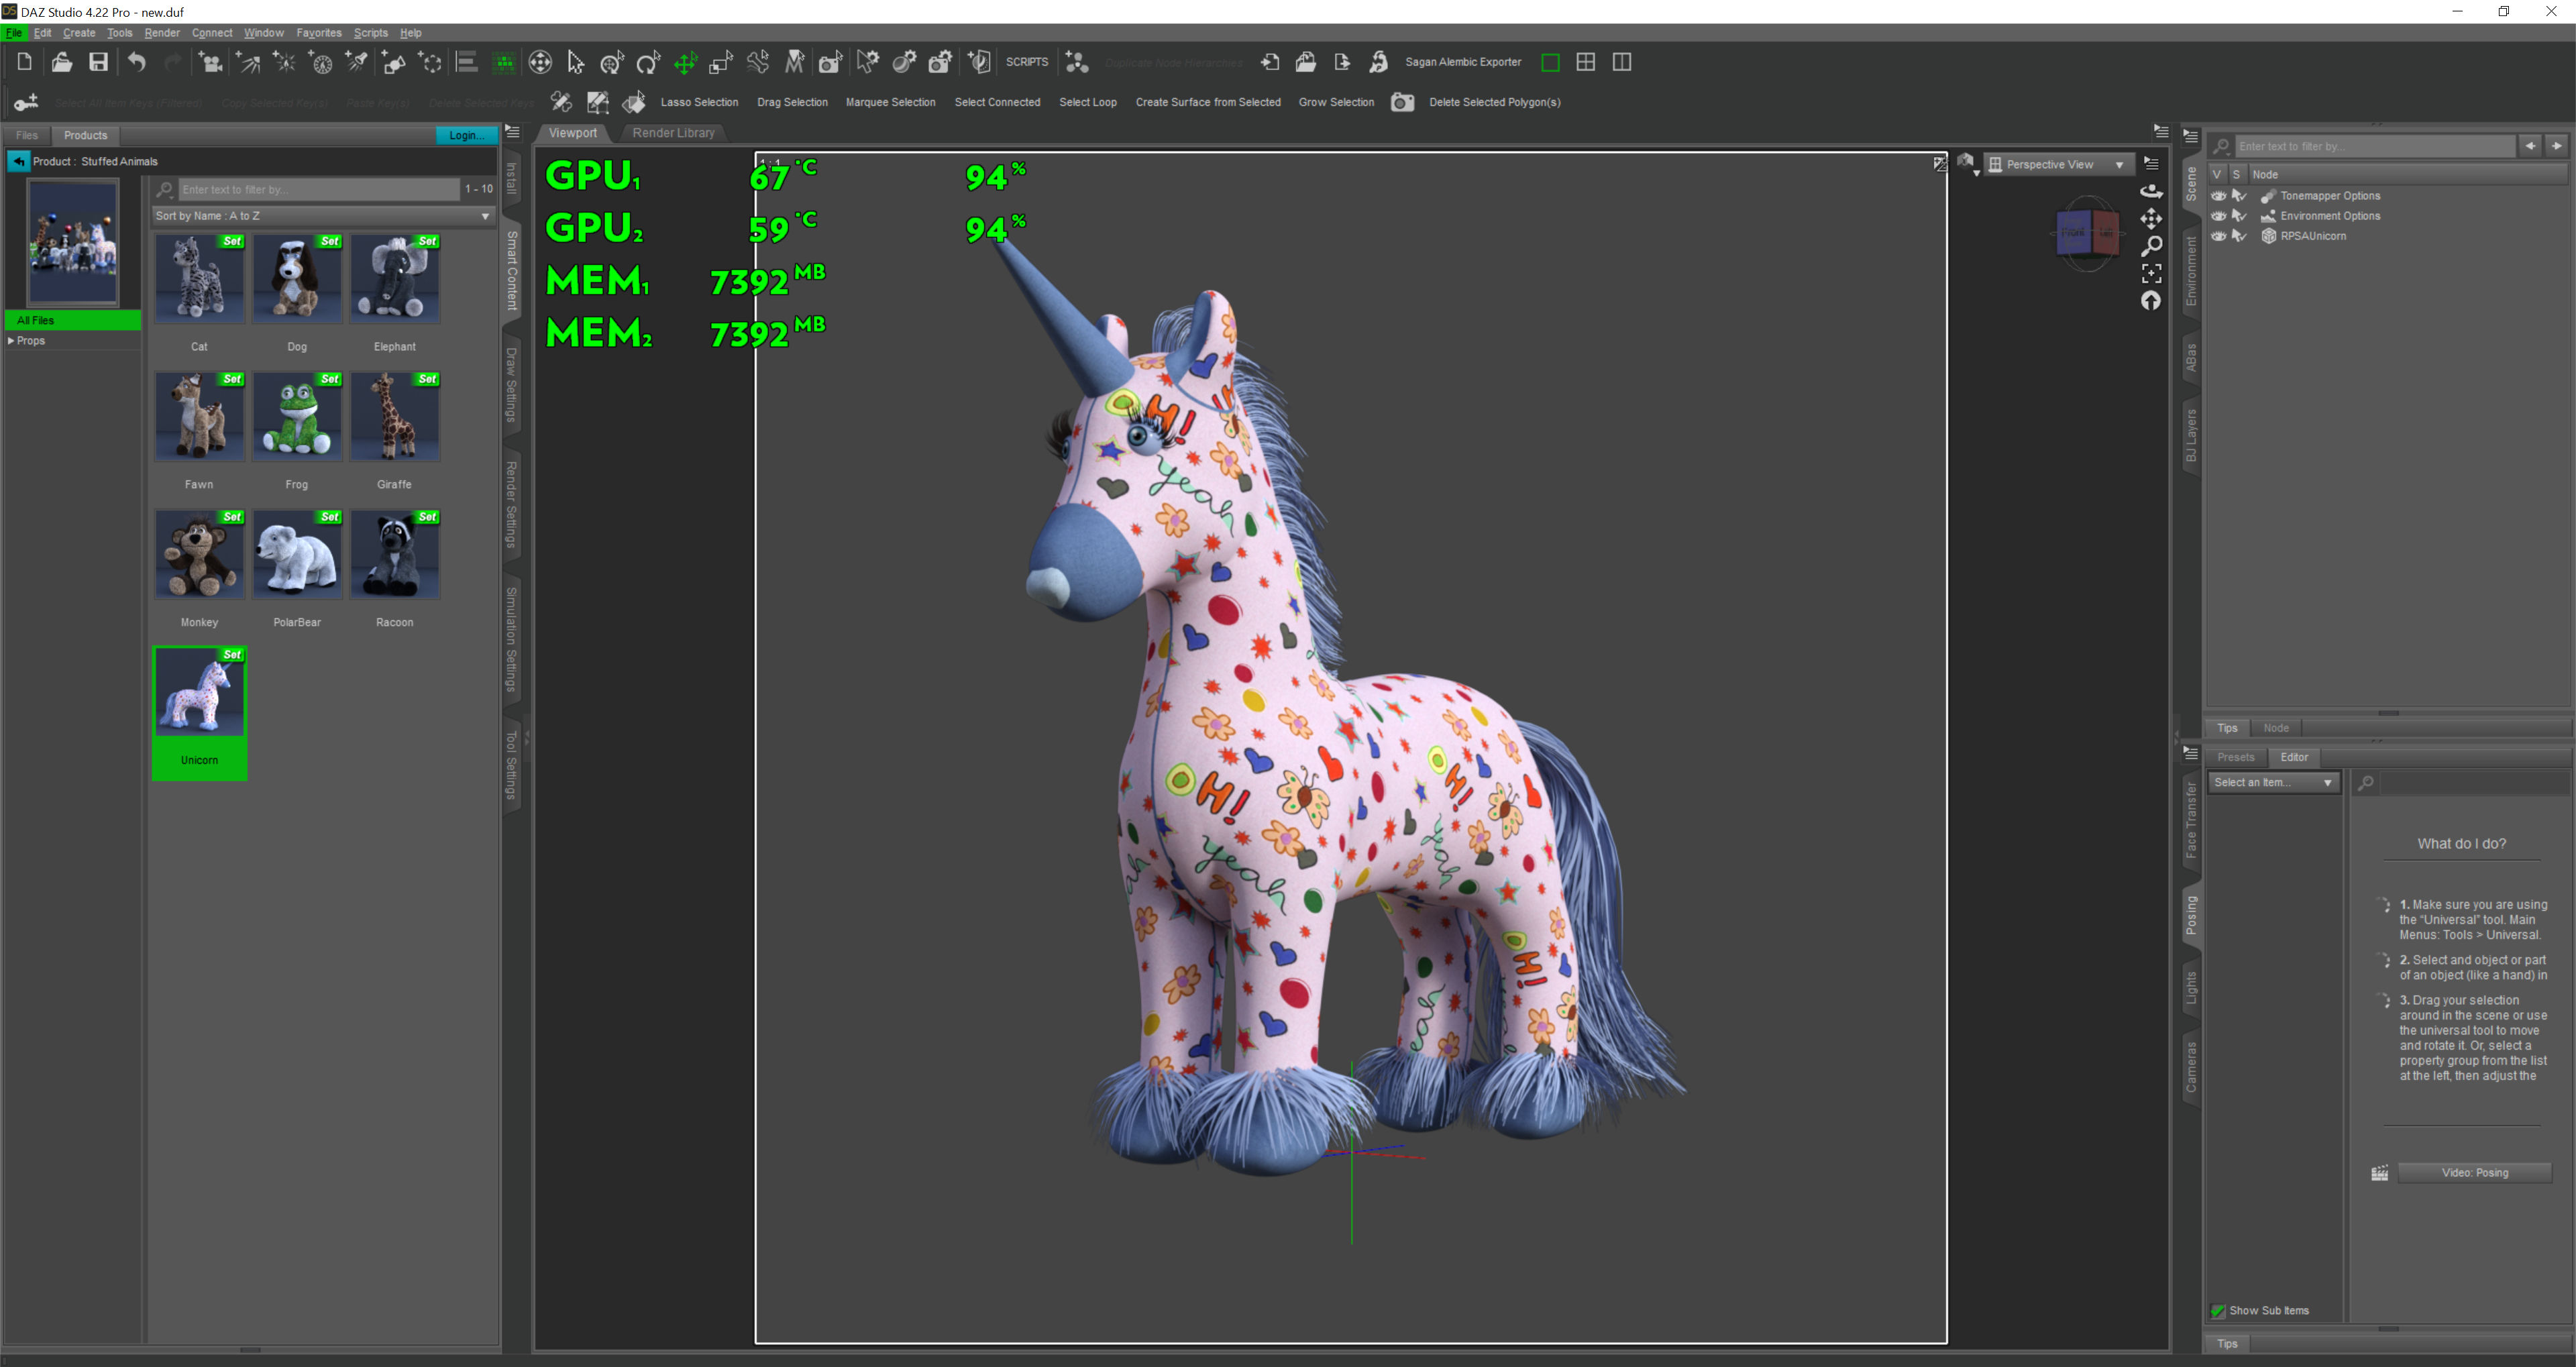Click the frame view icon in viewport
2576x1367 pixels.
2151,273
